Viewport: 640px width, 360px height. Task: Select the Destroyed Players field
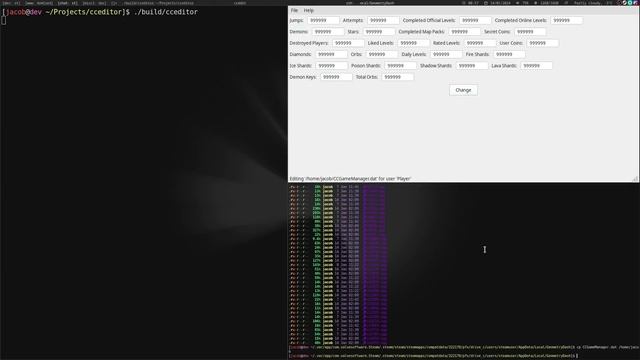tap(348, 43)
